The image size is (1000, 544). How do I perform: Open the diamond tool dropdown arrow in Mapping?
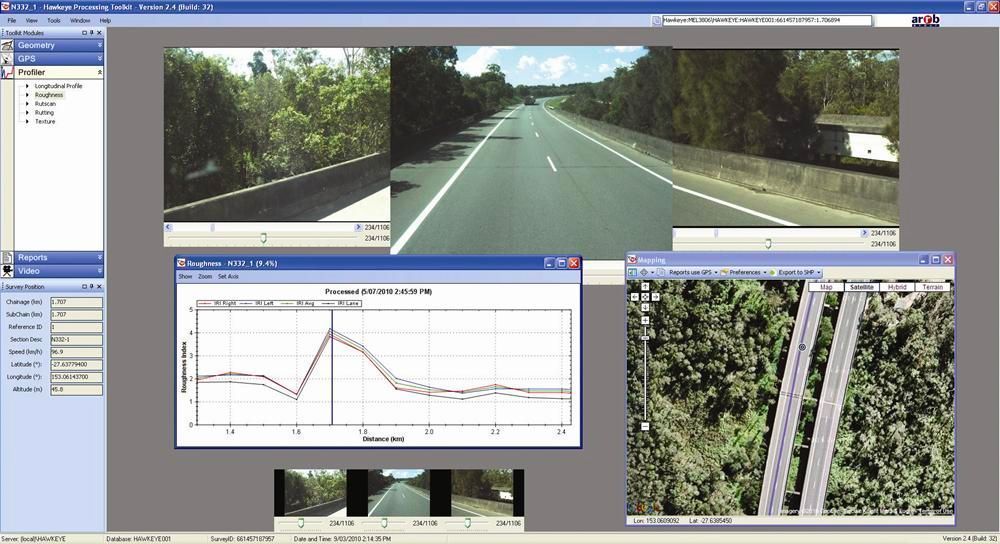coord(652,272)
